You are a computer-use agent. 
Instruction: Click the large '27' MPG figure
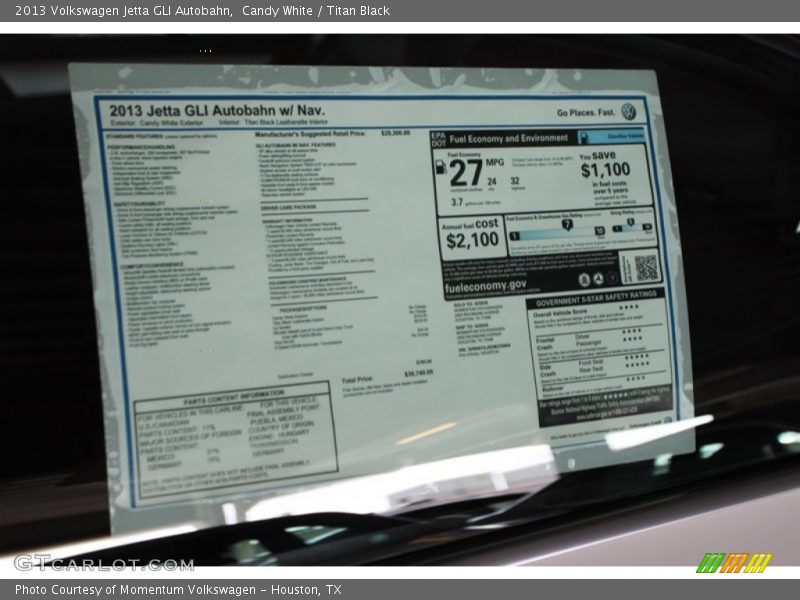point(465,173)
